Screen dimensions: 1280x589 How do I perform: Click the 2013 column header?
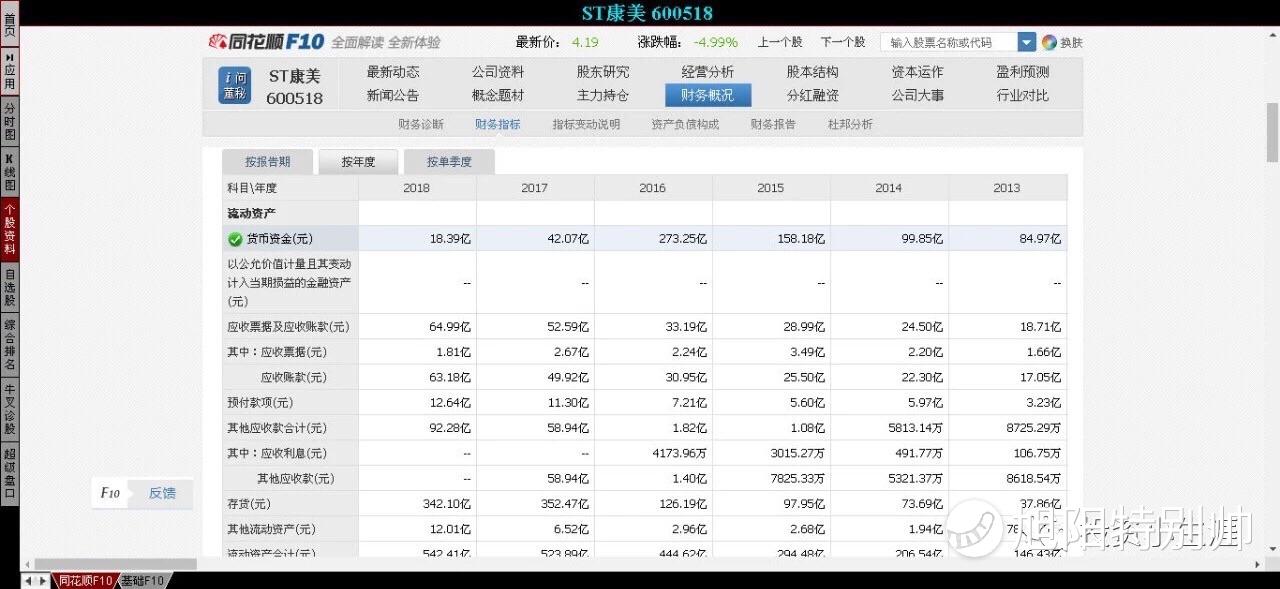1007,188
